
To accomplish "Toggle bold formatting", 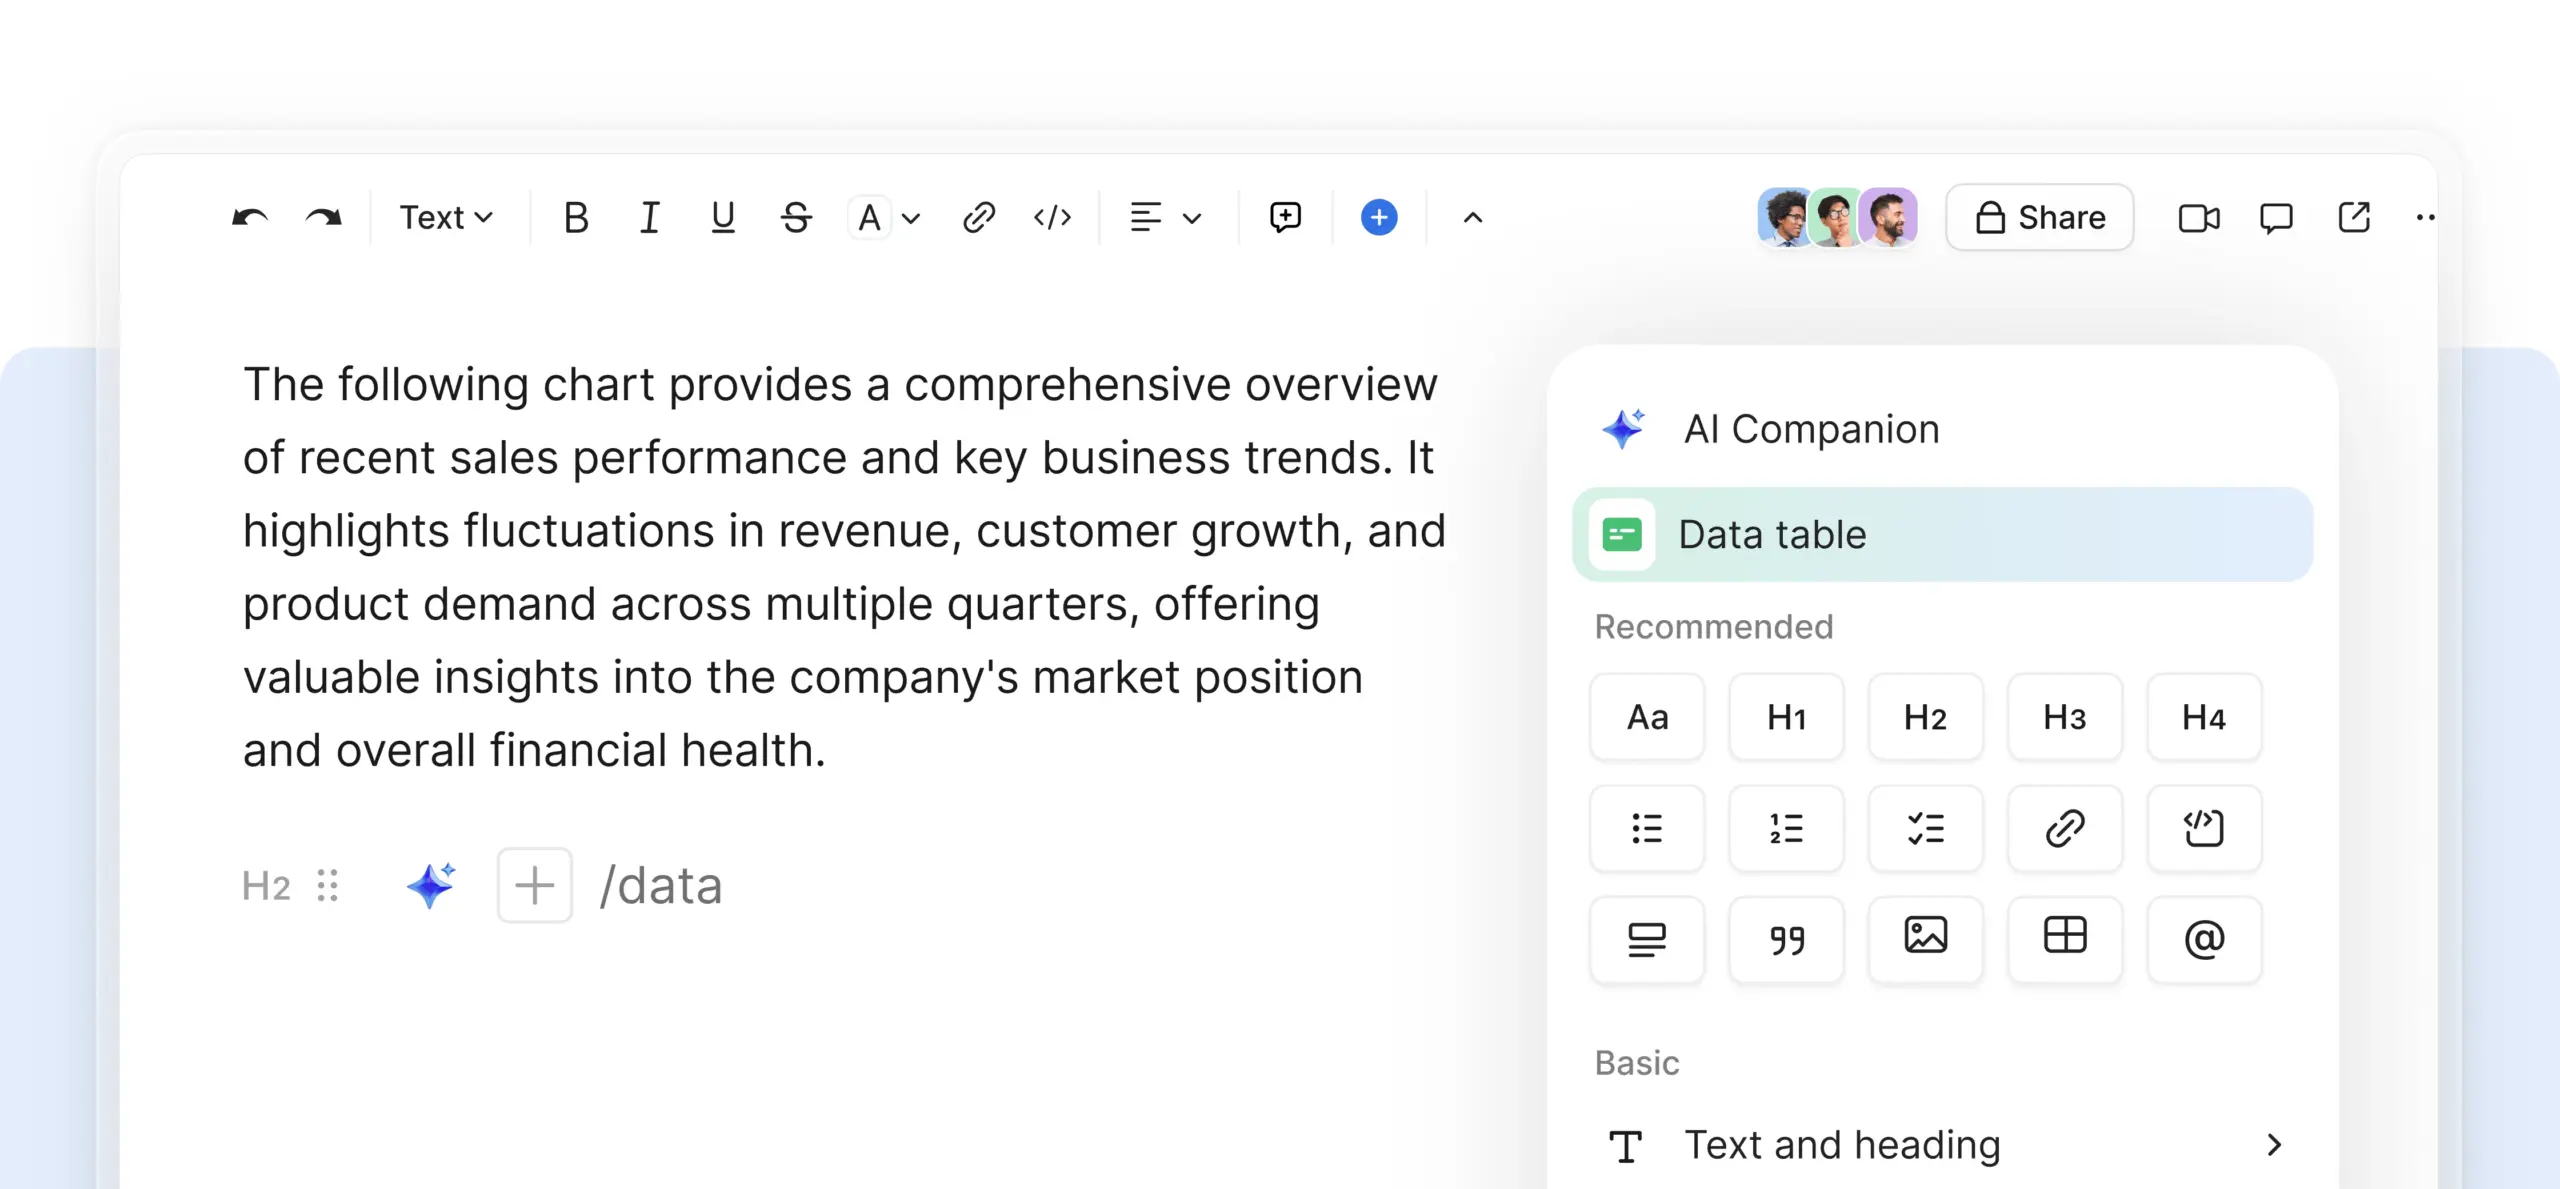I will pos(576,217).
